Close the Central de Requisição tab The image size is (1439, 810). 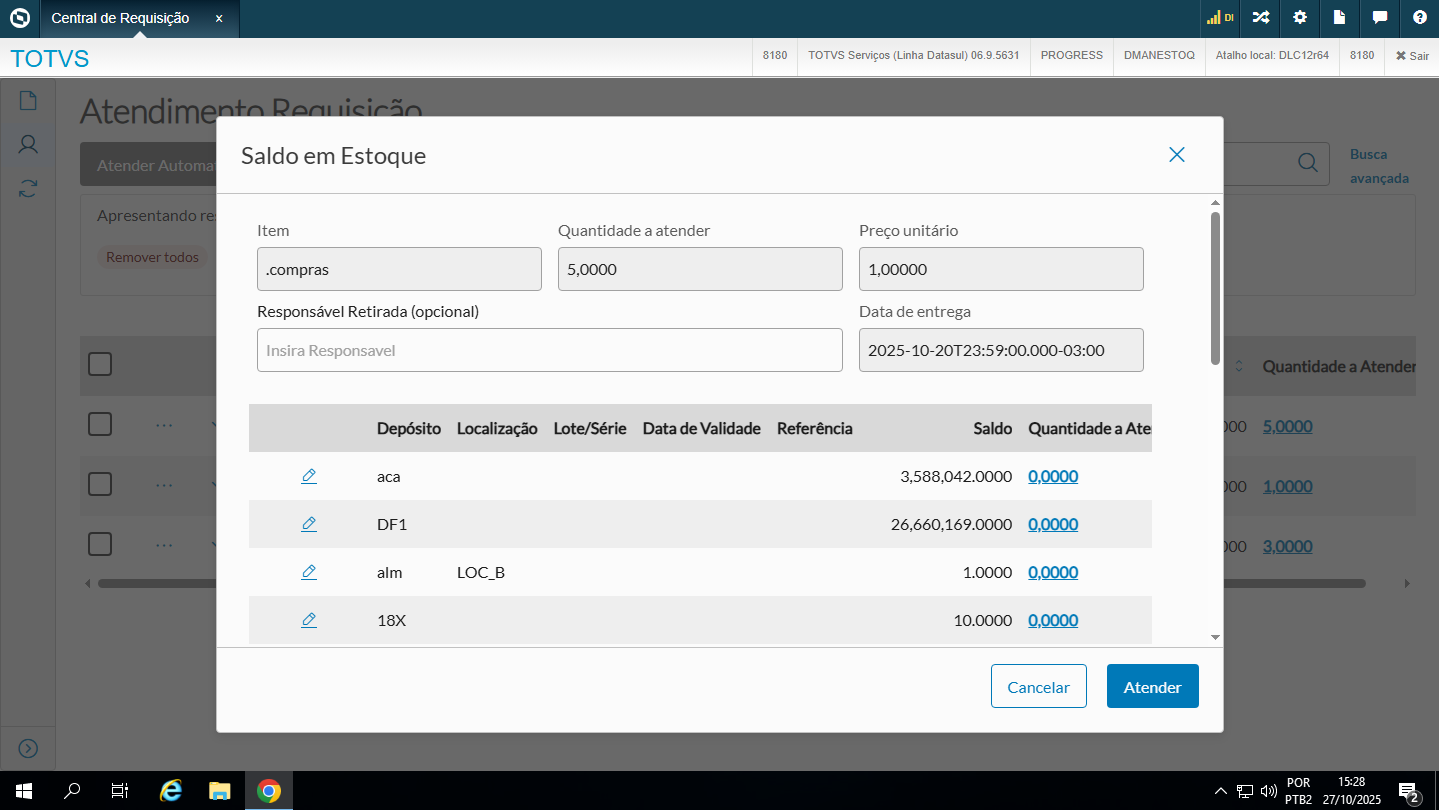(x=219, y=18)
